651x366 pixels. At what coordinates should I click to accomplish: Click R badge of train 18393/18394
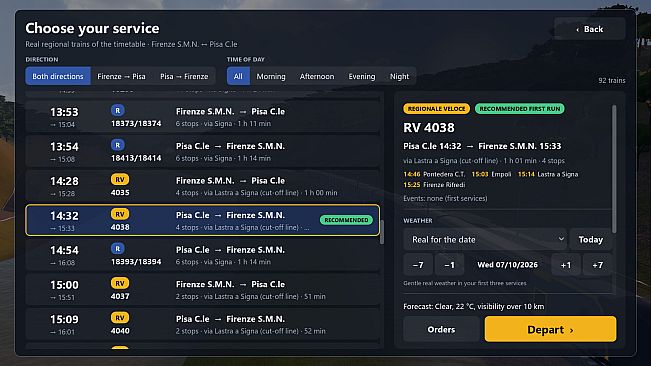pos(117,249)
